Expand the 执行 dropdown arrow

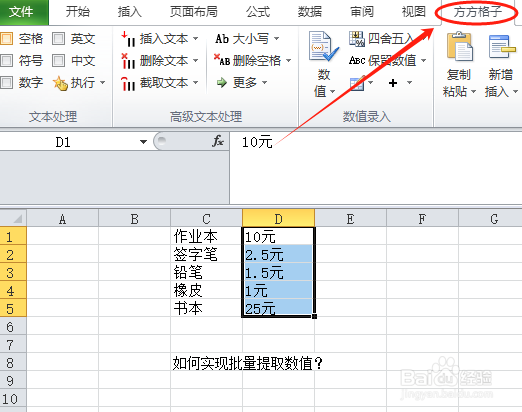[102, 82]
